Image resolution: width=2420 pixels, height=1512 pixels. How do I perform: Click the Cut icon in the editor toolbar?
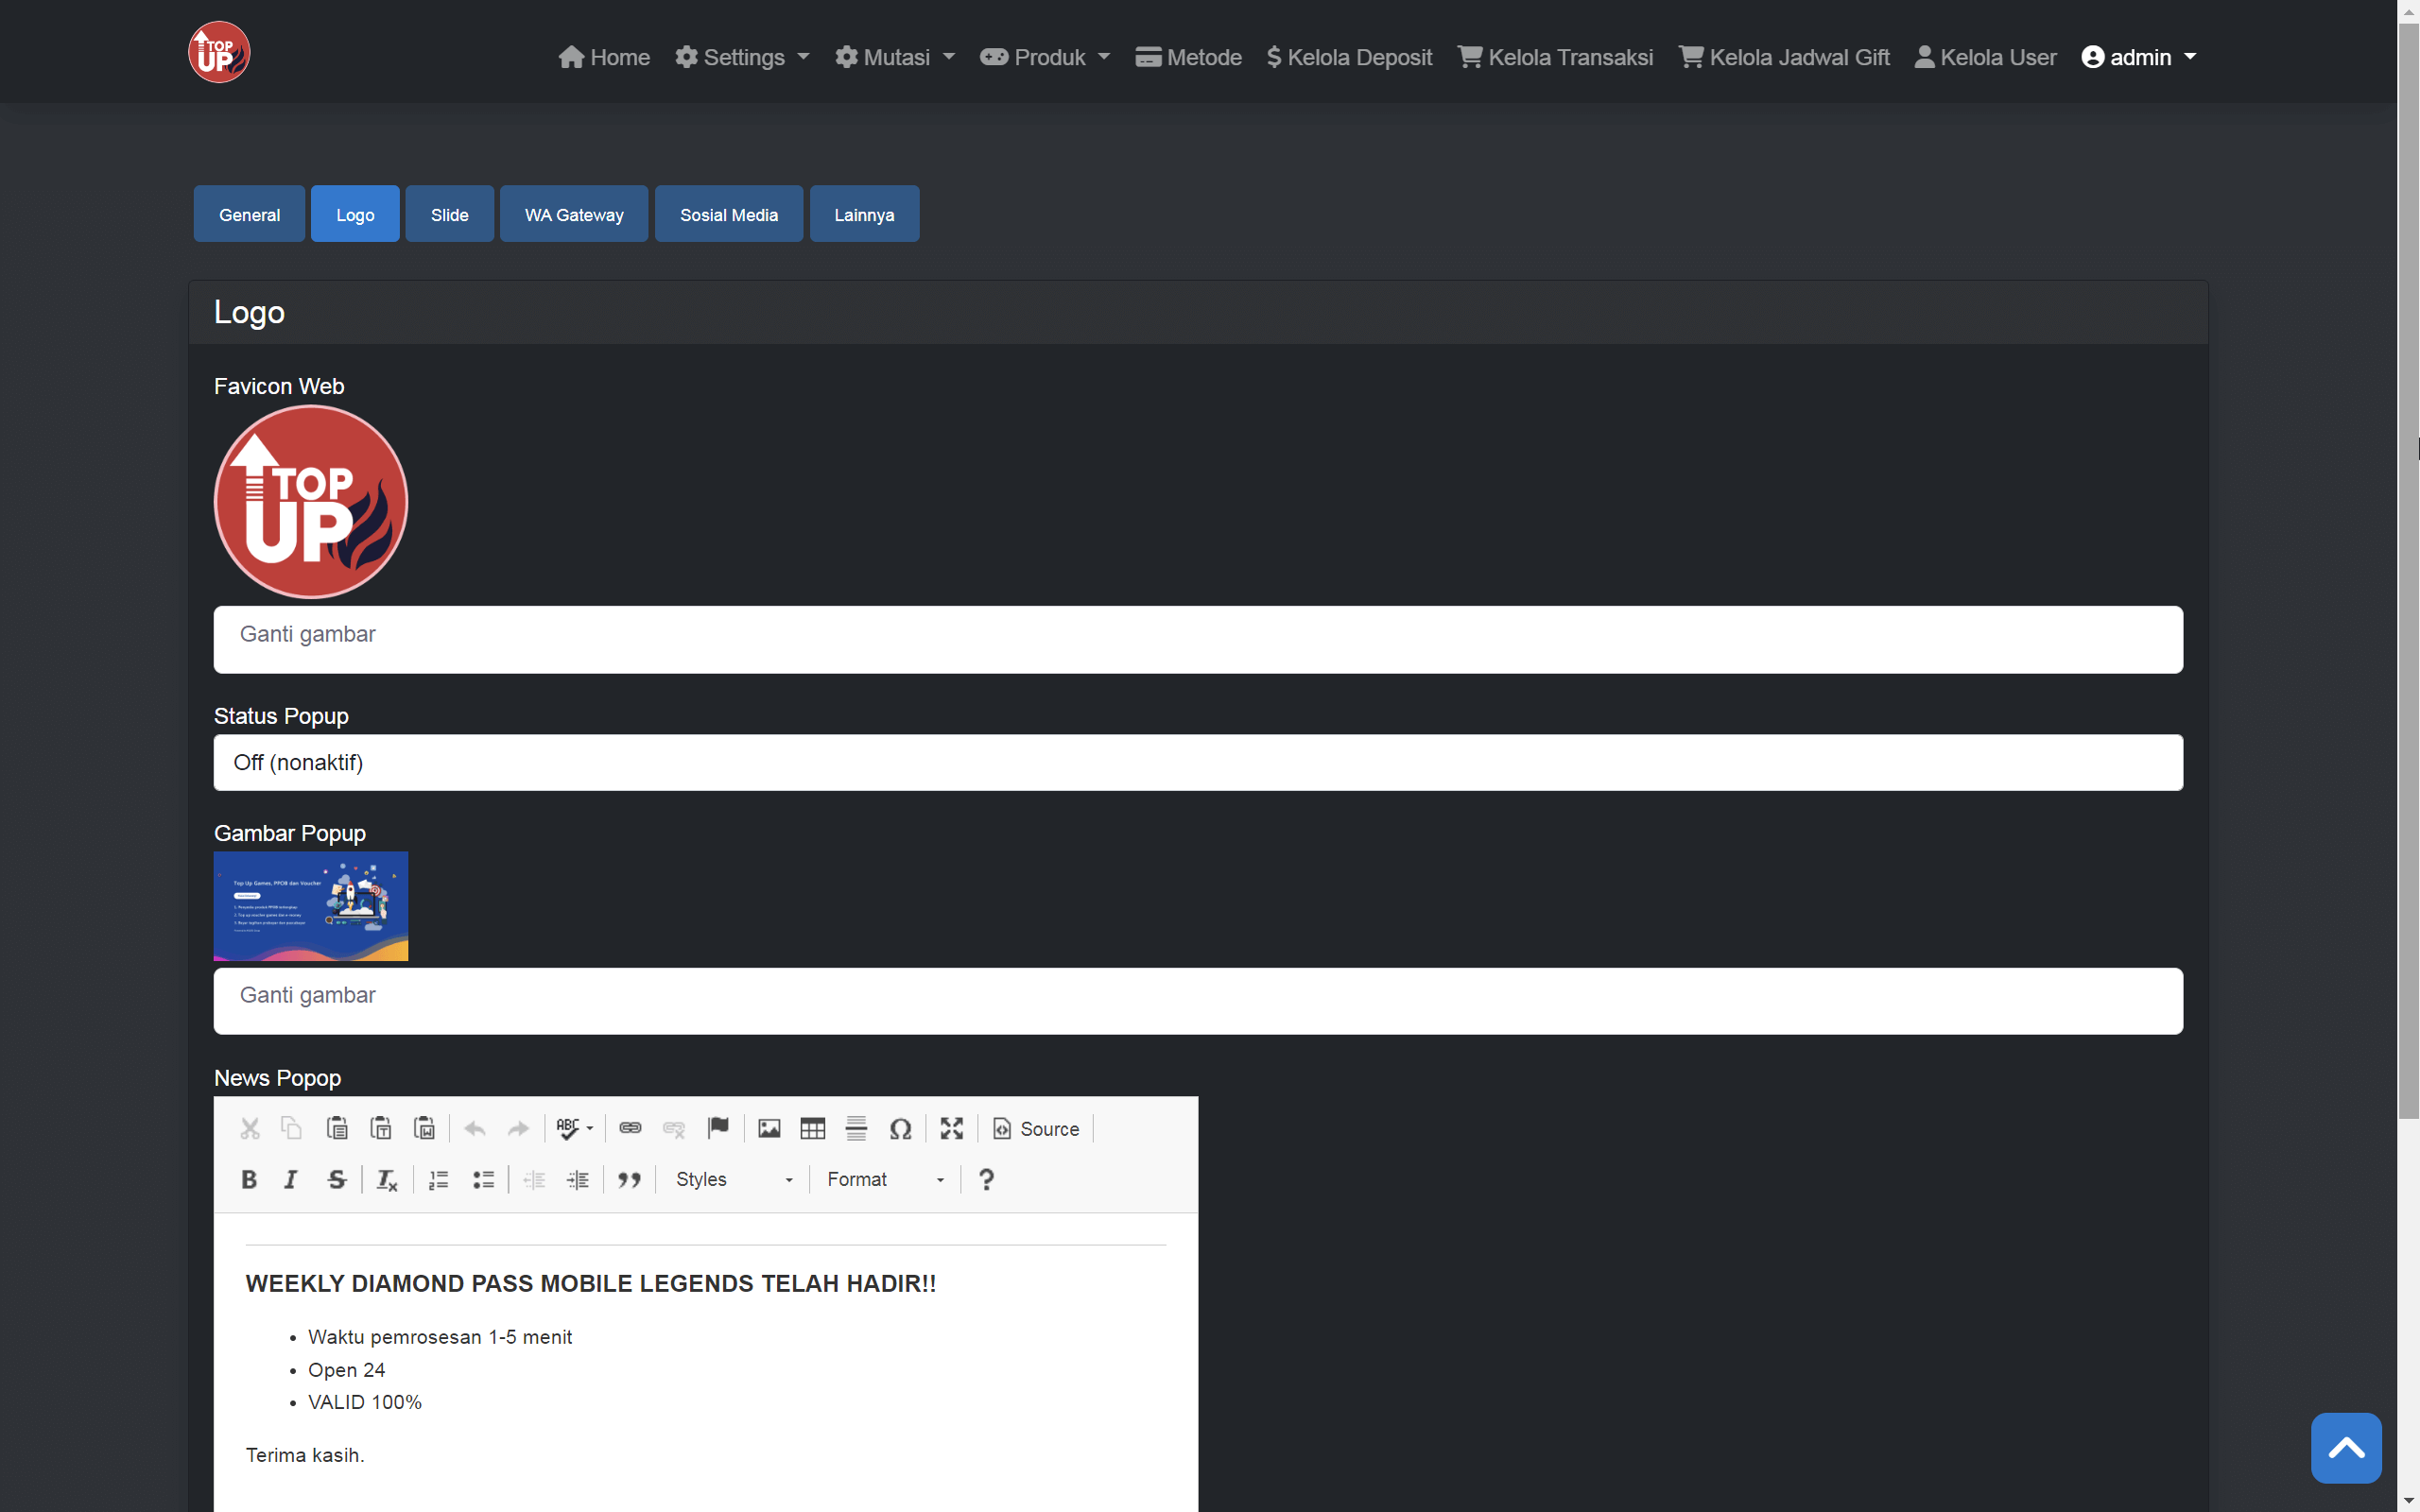(250, 1128)
